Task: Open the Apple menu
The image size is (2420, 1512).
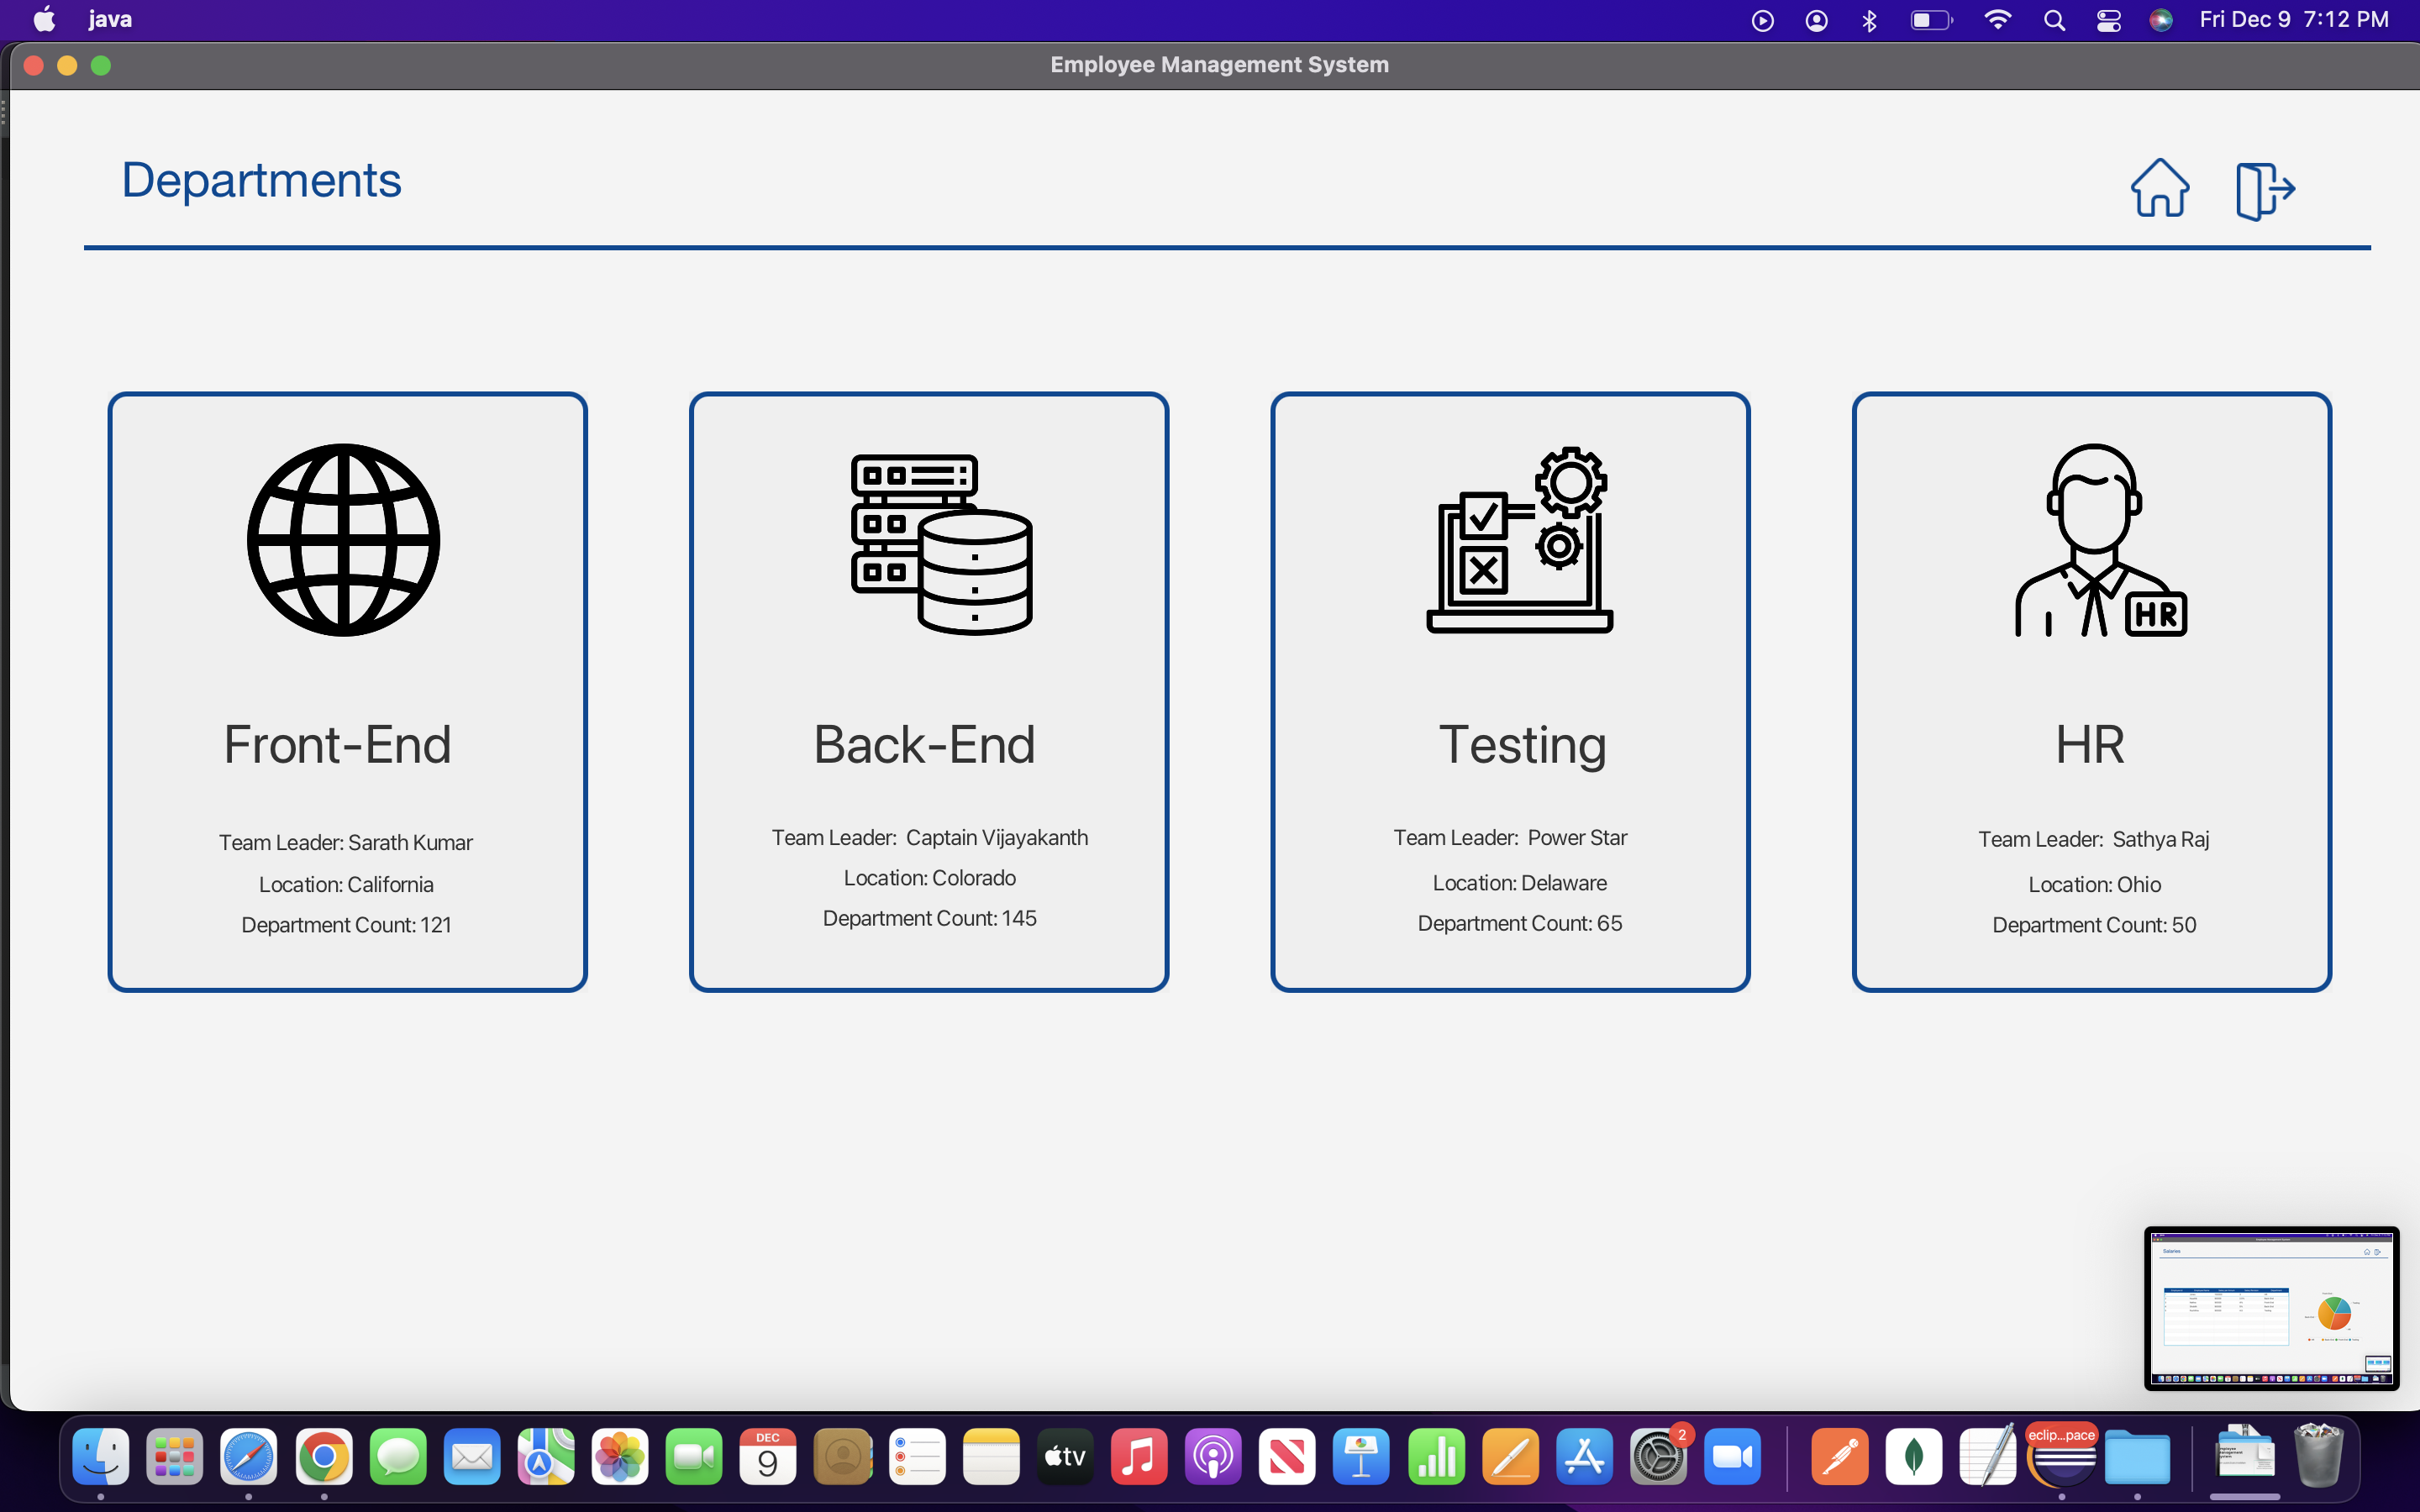Action: tap(44, 20)
